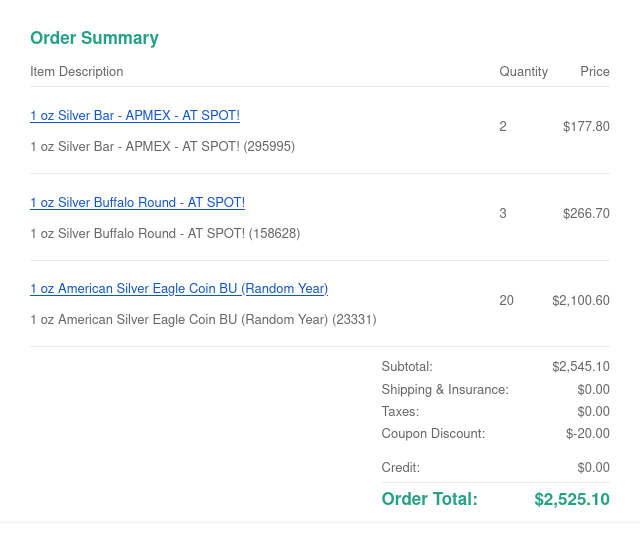Viewport: 640px width, 555px height.
Task: Select the Buffalo Round item text with 158628
Action: point(165,233)
